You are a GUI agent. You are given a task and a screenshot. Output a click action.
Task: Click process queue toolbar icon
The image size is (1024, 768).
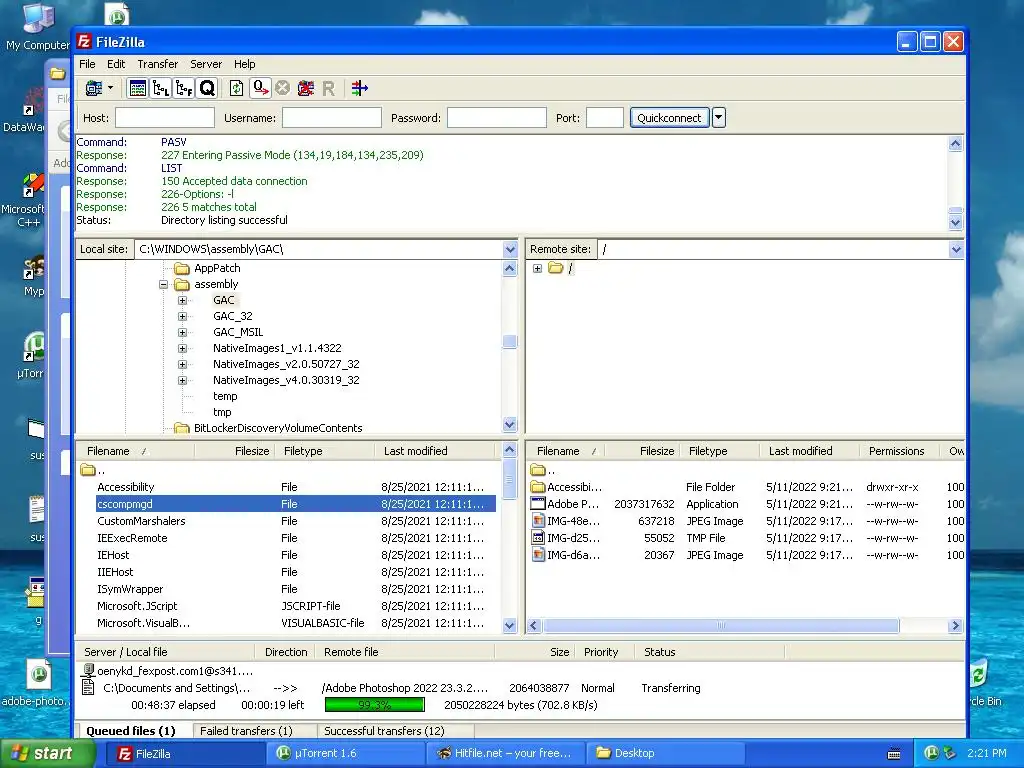(261, 88)
